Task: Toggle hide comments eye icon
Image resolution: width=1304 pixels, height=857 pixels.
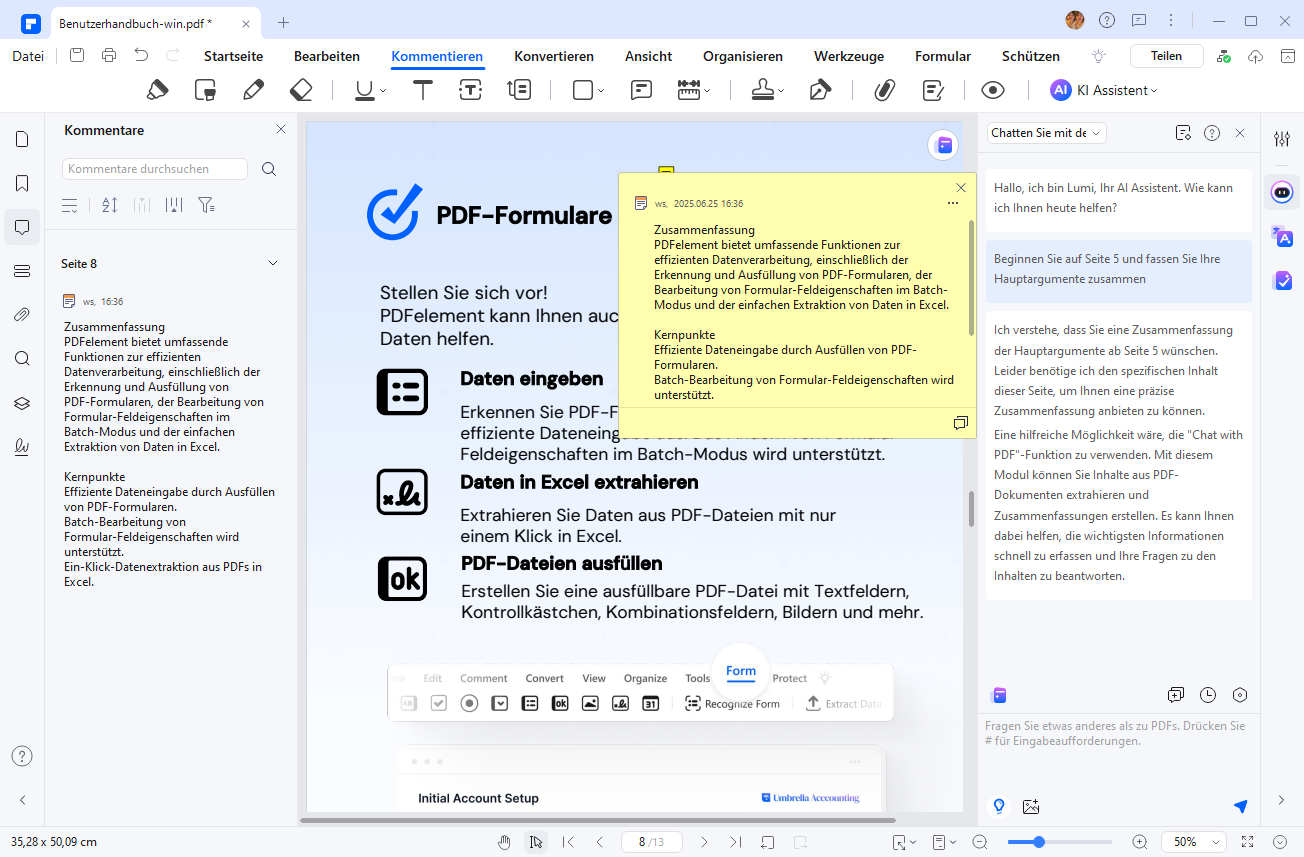Action: [992, 90]
